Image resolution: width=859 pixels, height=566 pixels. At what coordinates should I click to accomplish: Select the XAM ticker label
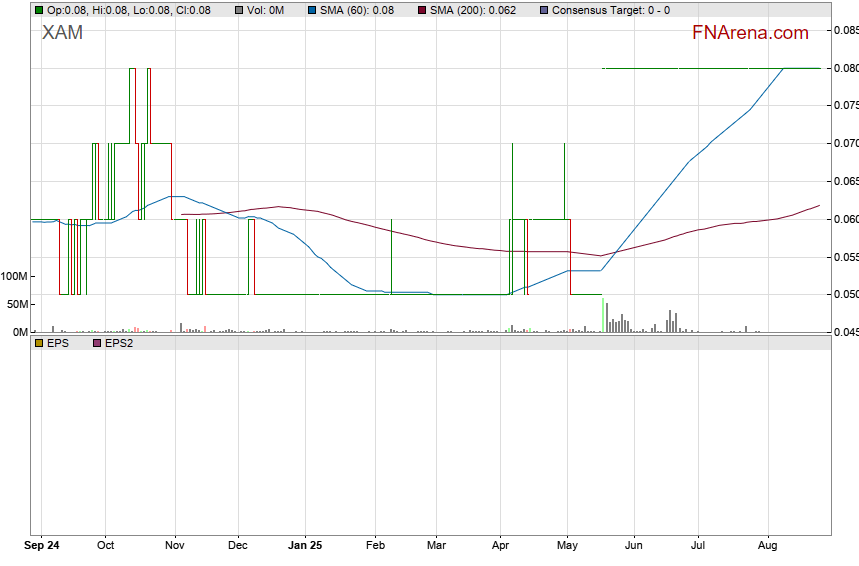coord(62,33)
